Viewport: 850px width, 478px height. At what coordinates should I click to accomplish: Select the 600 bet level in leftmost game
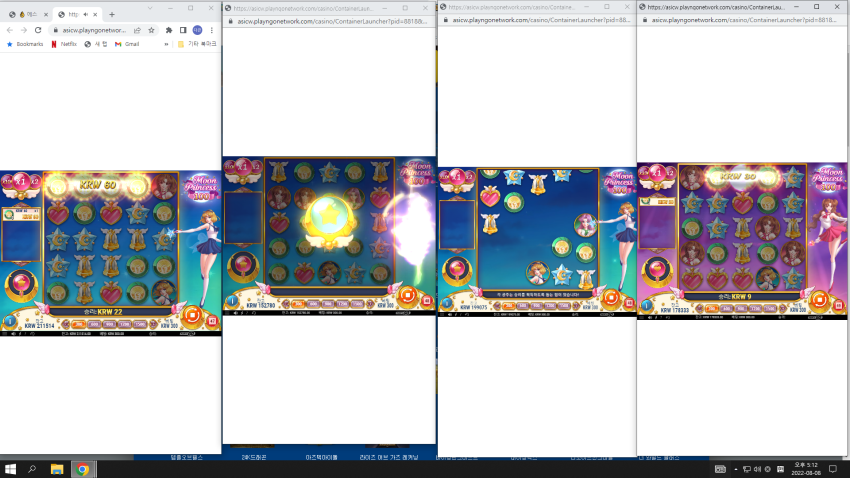[94, 324]
